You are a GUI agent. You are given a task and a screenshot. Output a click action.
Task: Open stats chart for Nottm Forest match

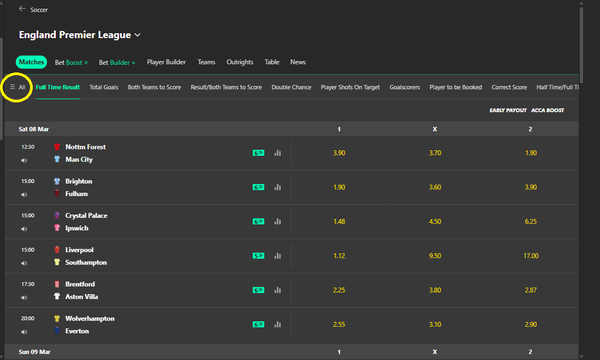tap(278, 153)
